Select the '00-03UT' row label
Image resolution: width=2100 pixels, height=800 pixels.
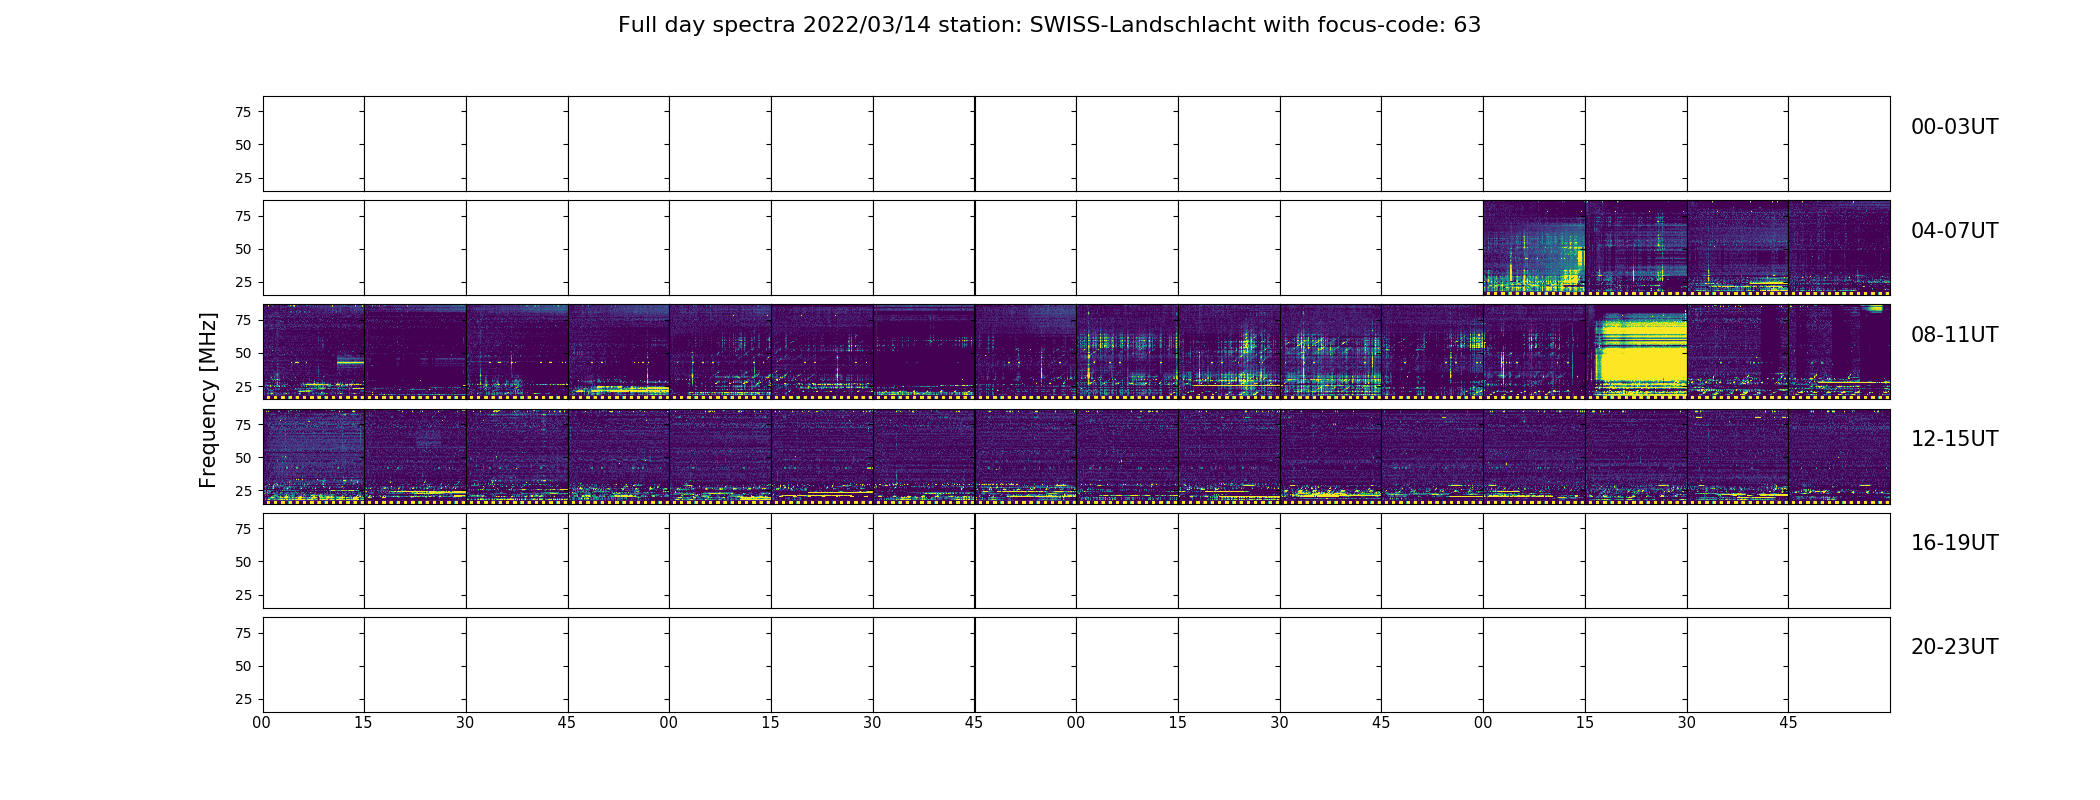coord(1954,127)
